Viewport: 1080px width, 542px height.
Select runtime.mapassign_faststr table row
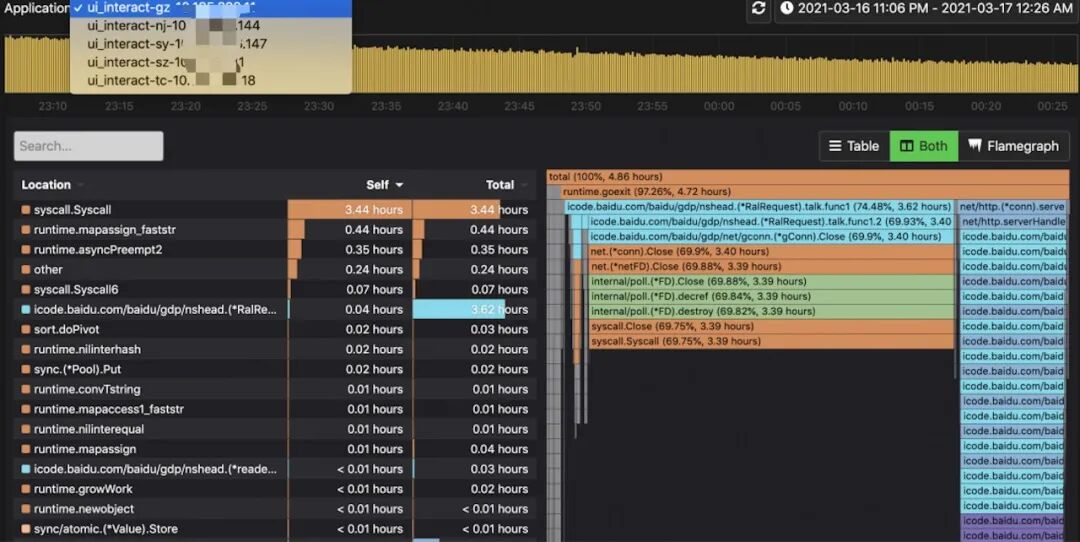click(x=275, y=229)
